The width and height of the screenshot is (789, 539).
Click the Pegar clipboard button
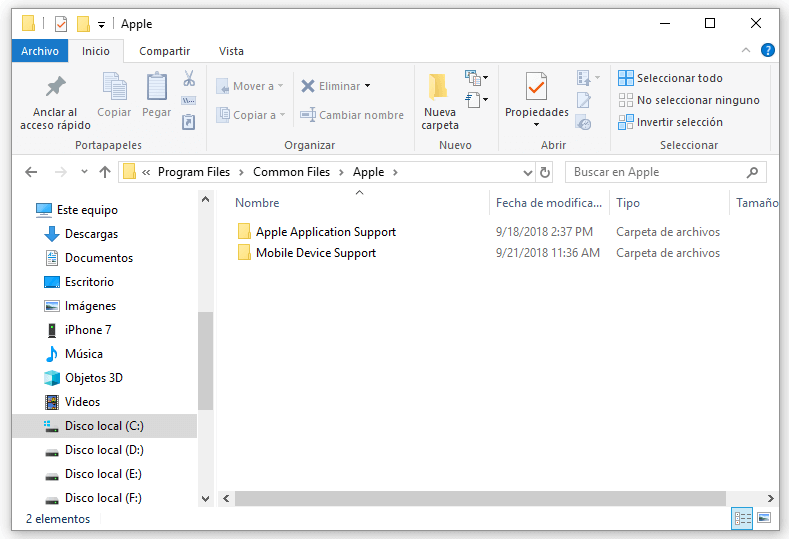pyautogui.click(x=156, y=95)
